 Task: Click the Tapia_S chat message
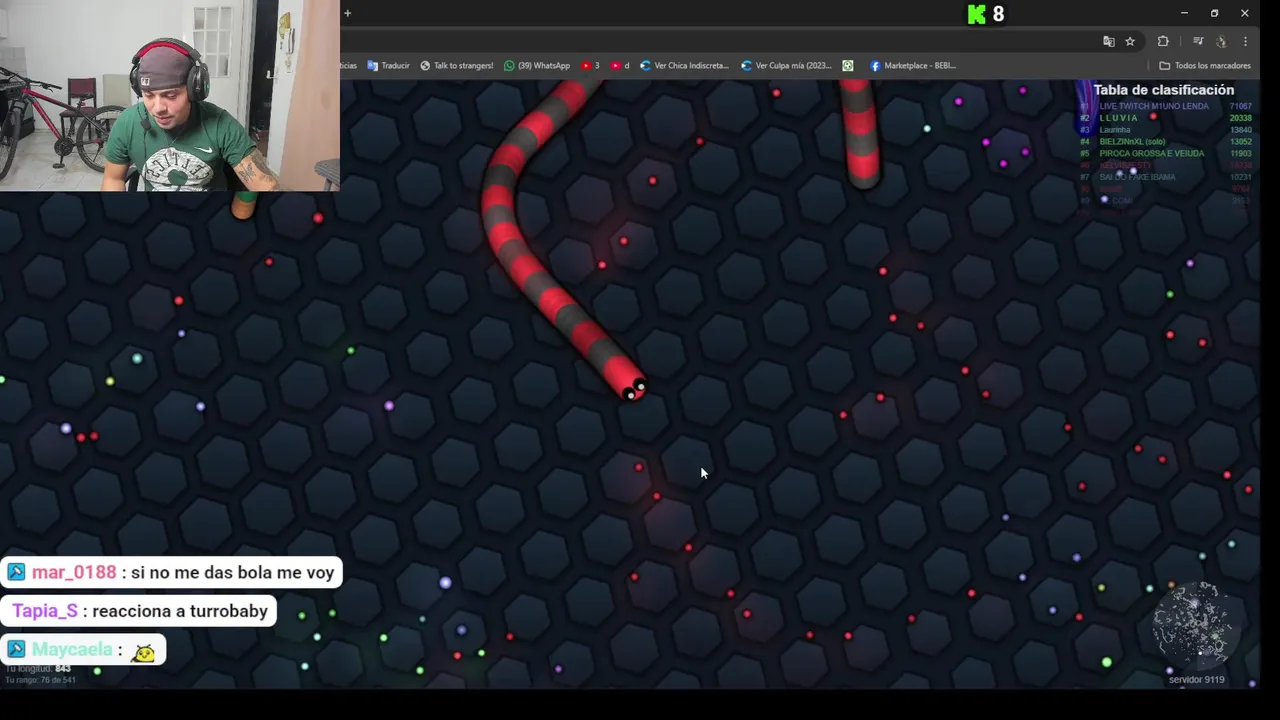point(139,611)
